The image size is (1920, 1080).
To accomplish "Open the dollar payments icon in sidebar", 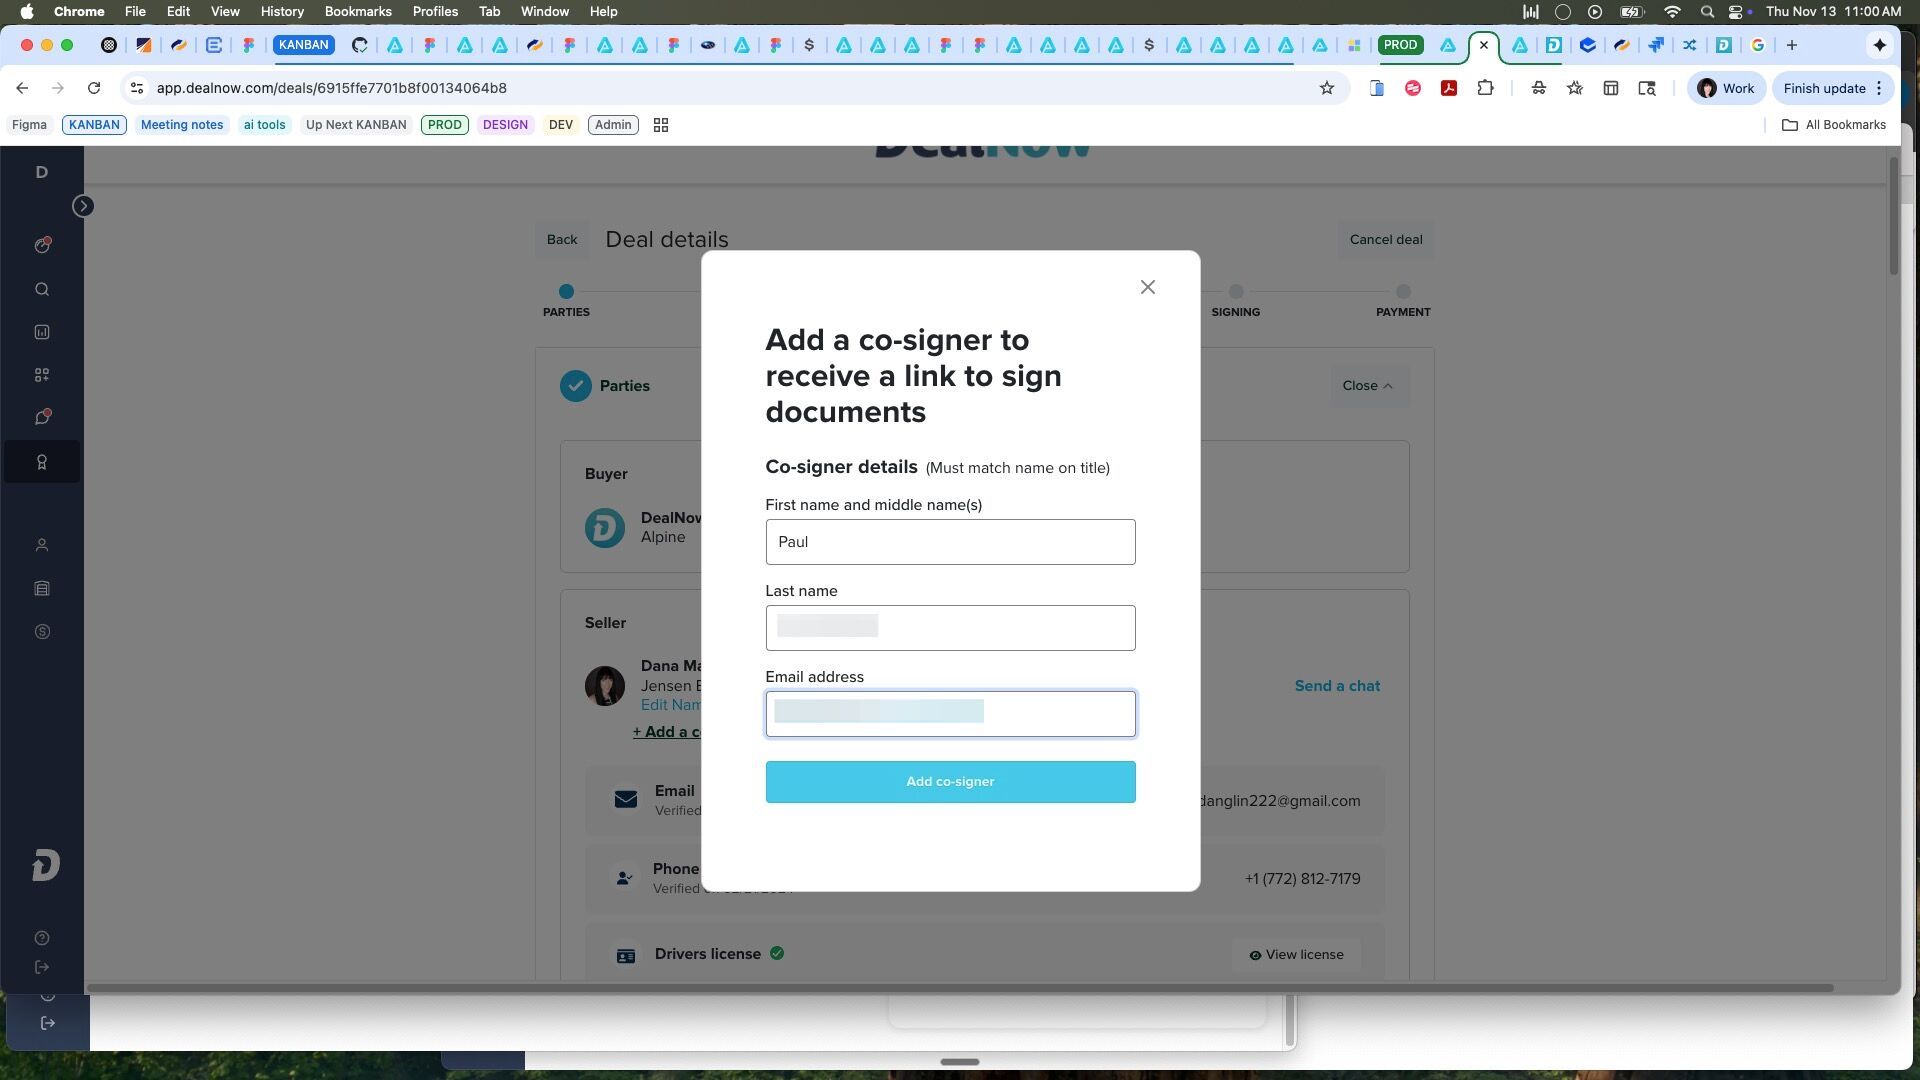I will (42, 632).
